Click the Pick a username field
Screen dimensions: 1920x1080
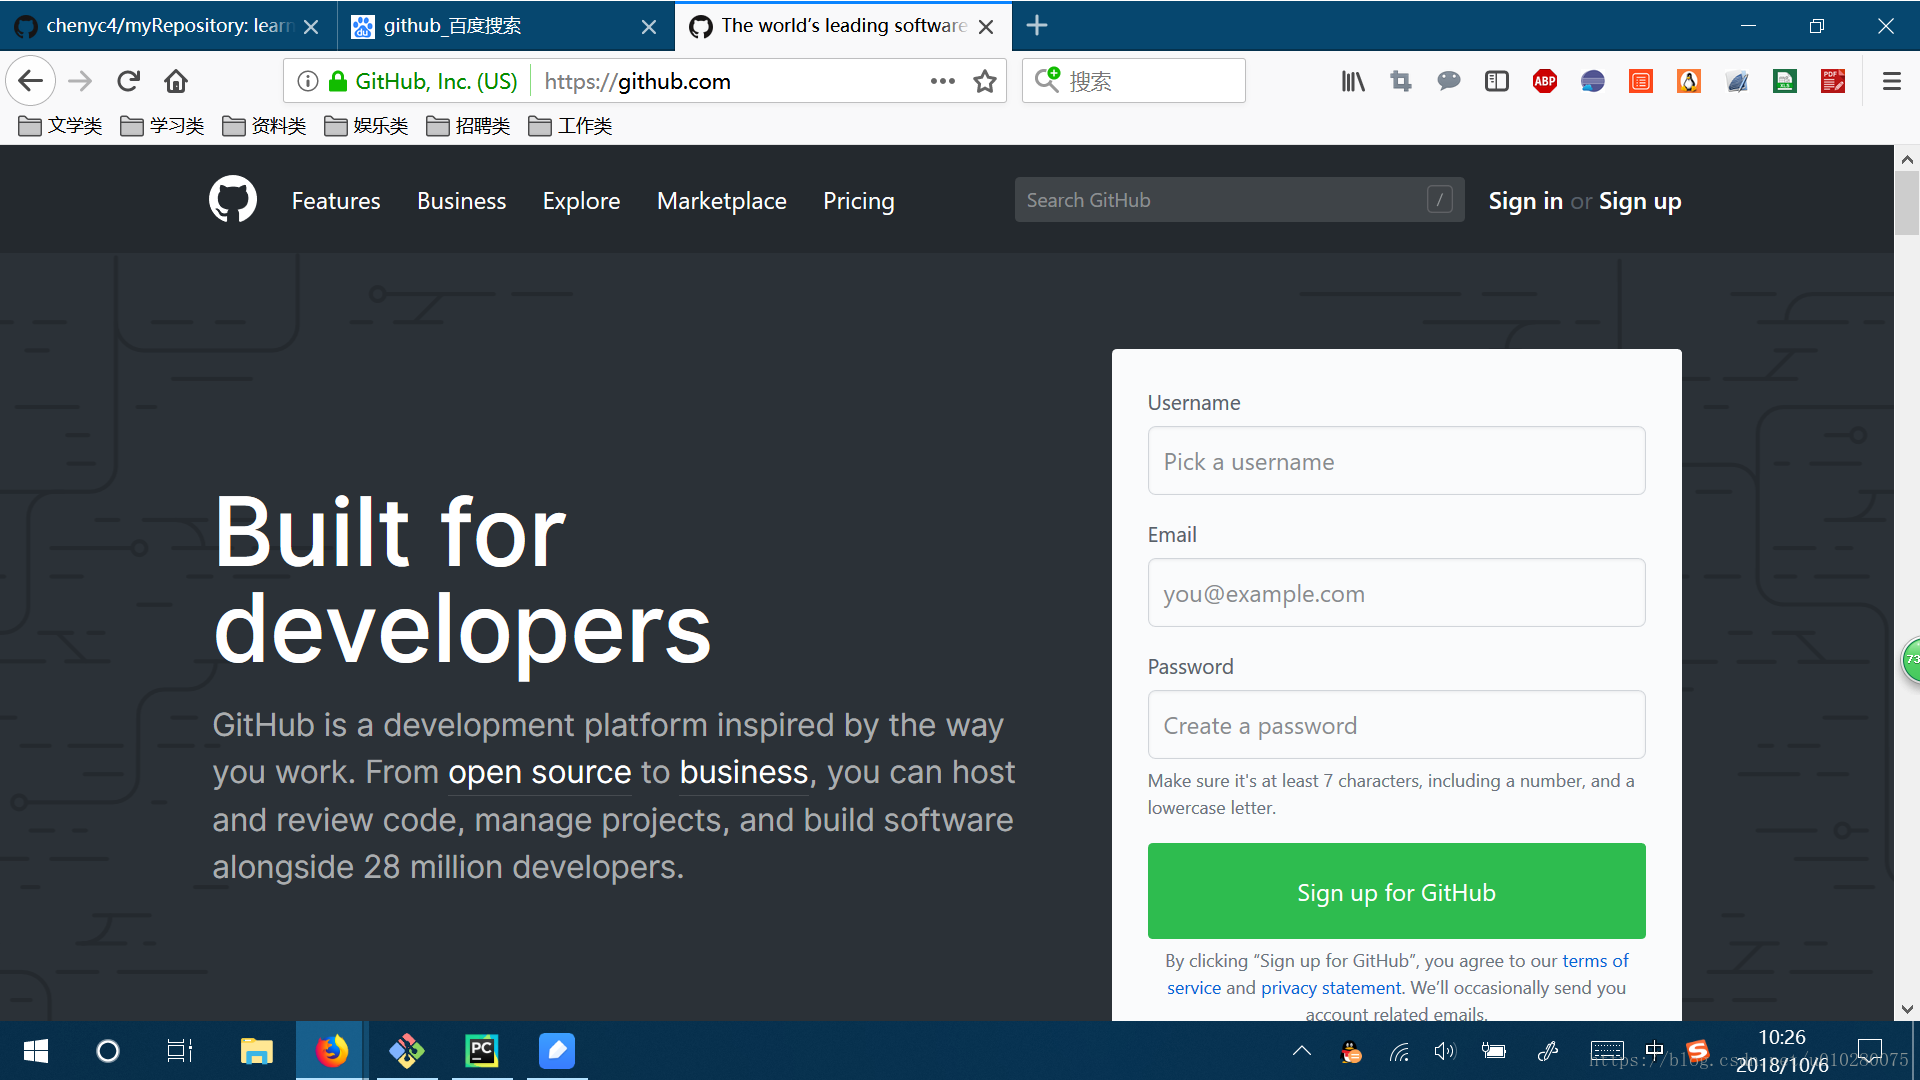click(x=1396, y=461)
